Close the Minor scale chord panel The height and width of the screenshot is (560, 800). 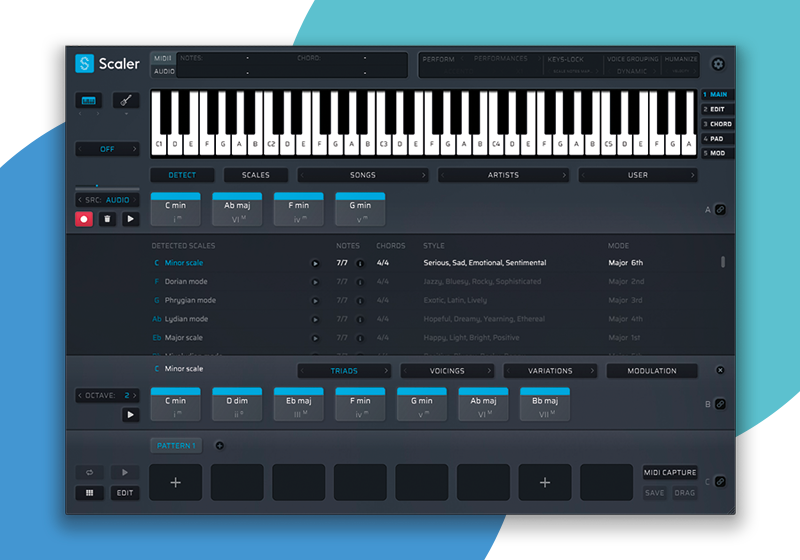coord(720,370)
